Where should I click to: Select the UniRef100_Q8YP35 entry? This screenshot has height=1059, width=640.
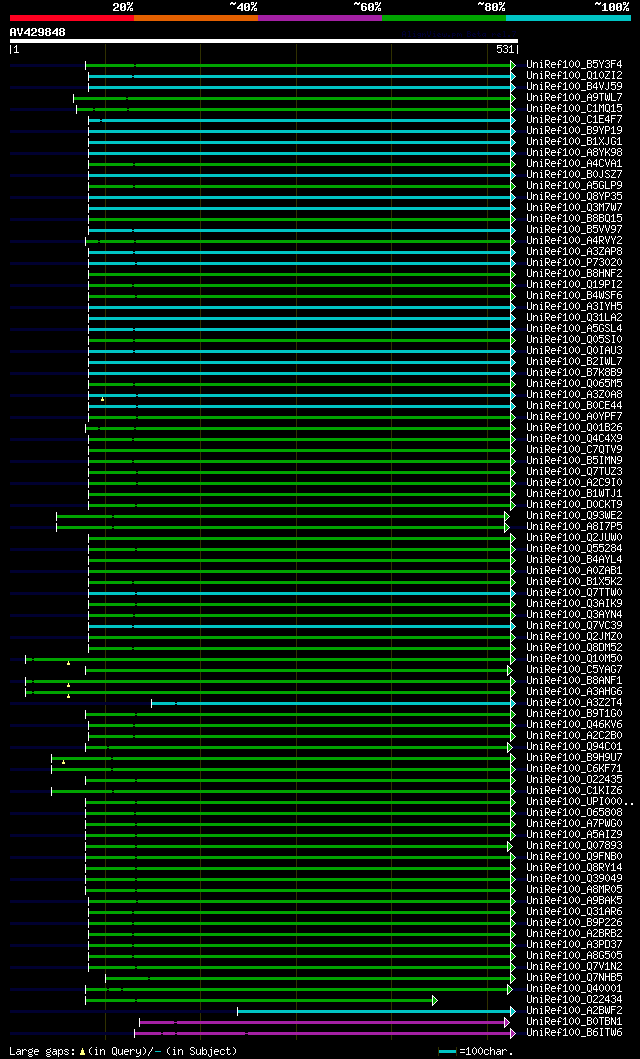tap(575, 197)
